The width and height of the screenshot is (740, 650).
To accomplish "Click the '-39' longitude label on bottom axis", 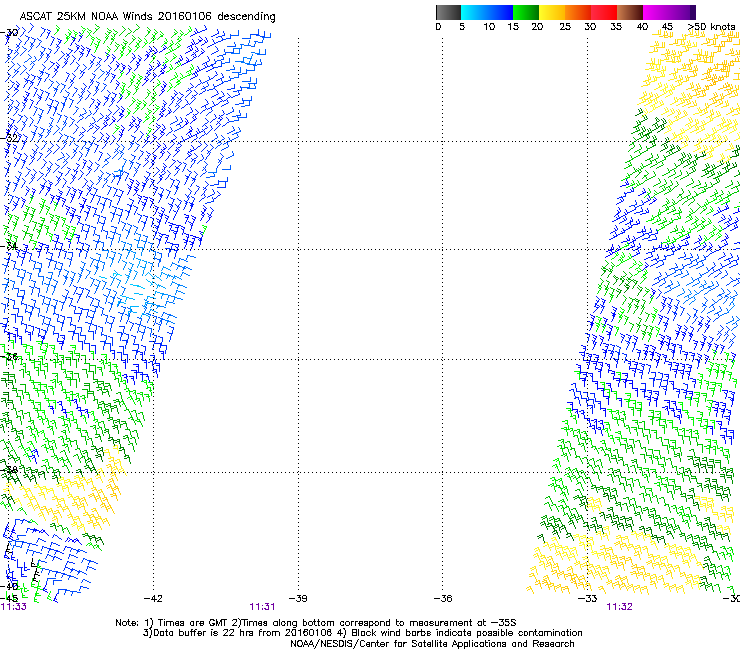I will [x=298, y=599].
